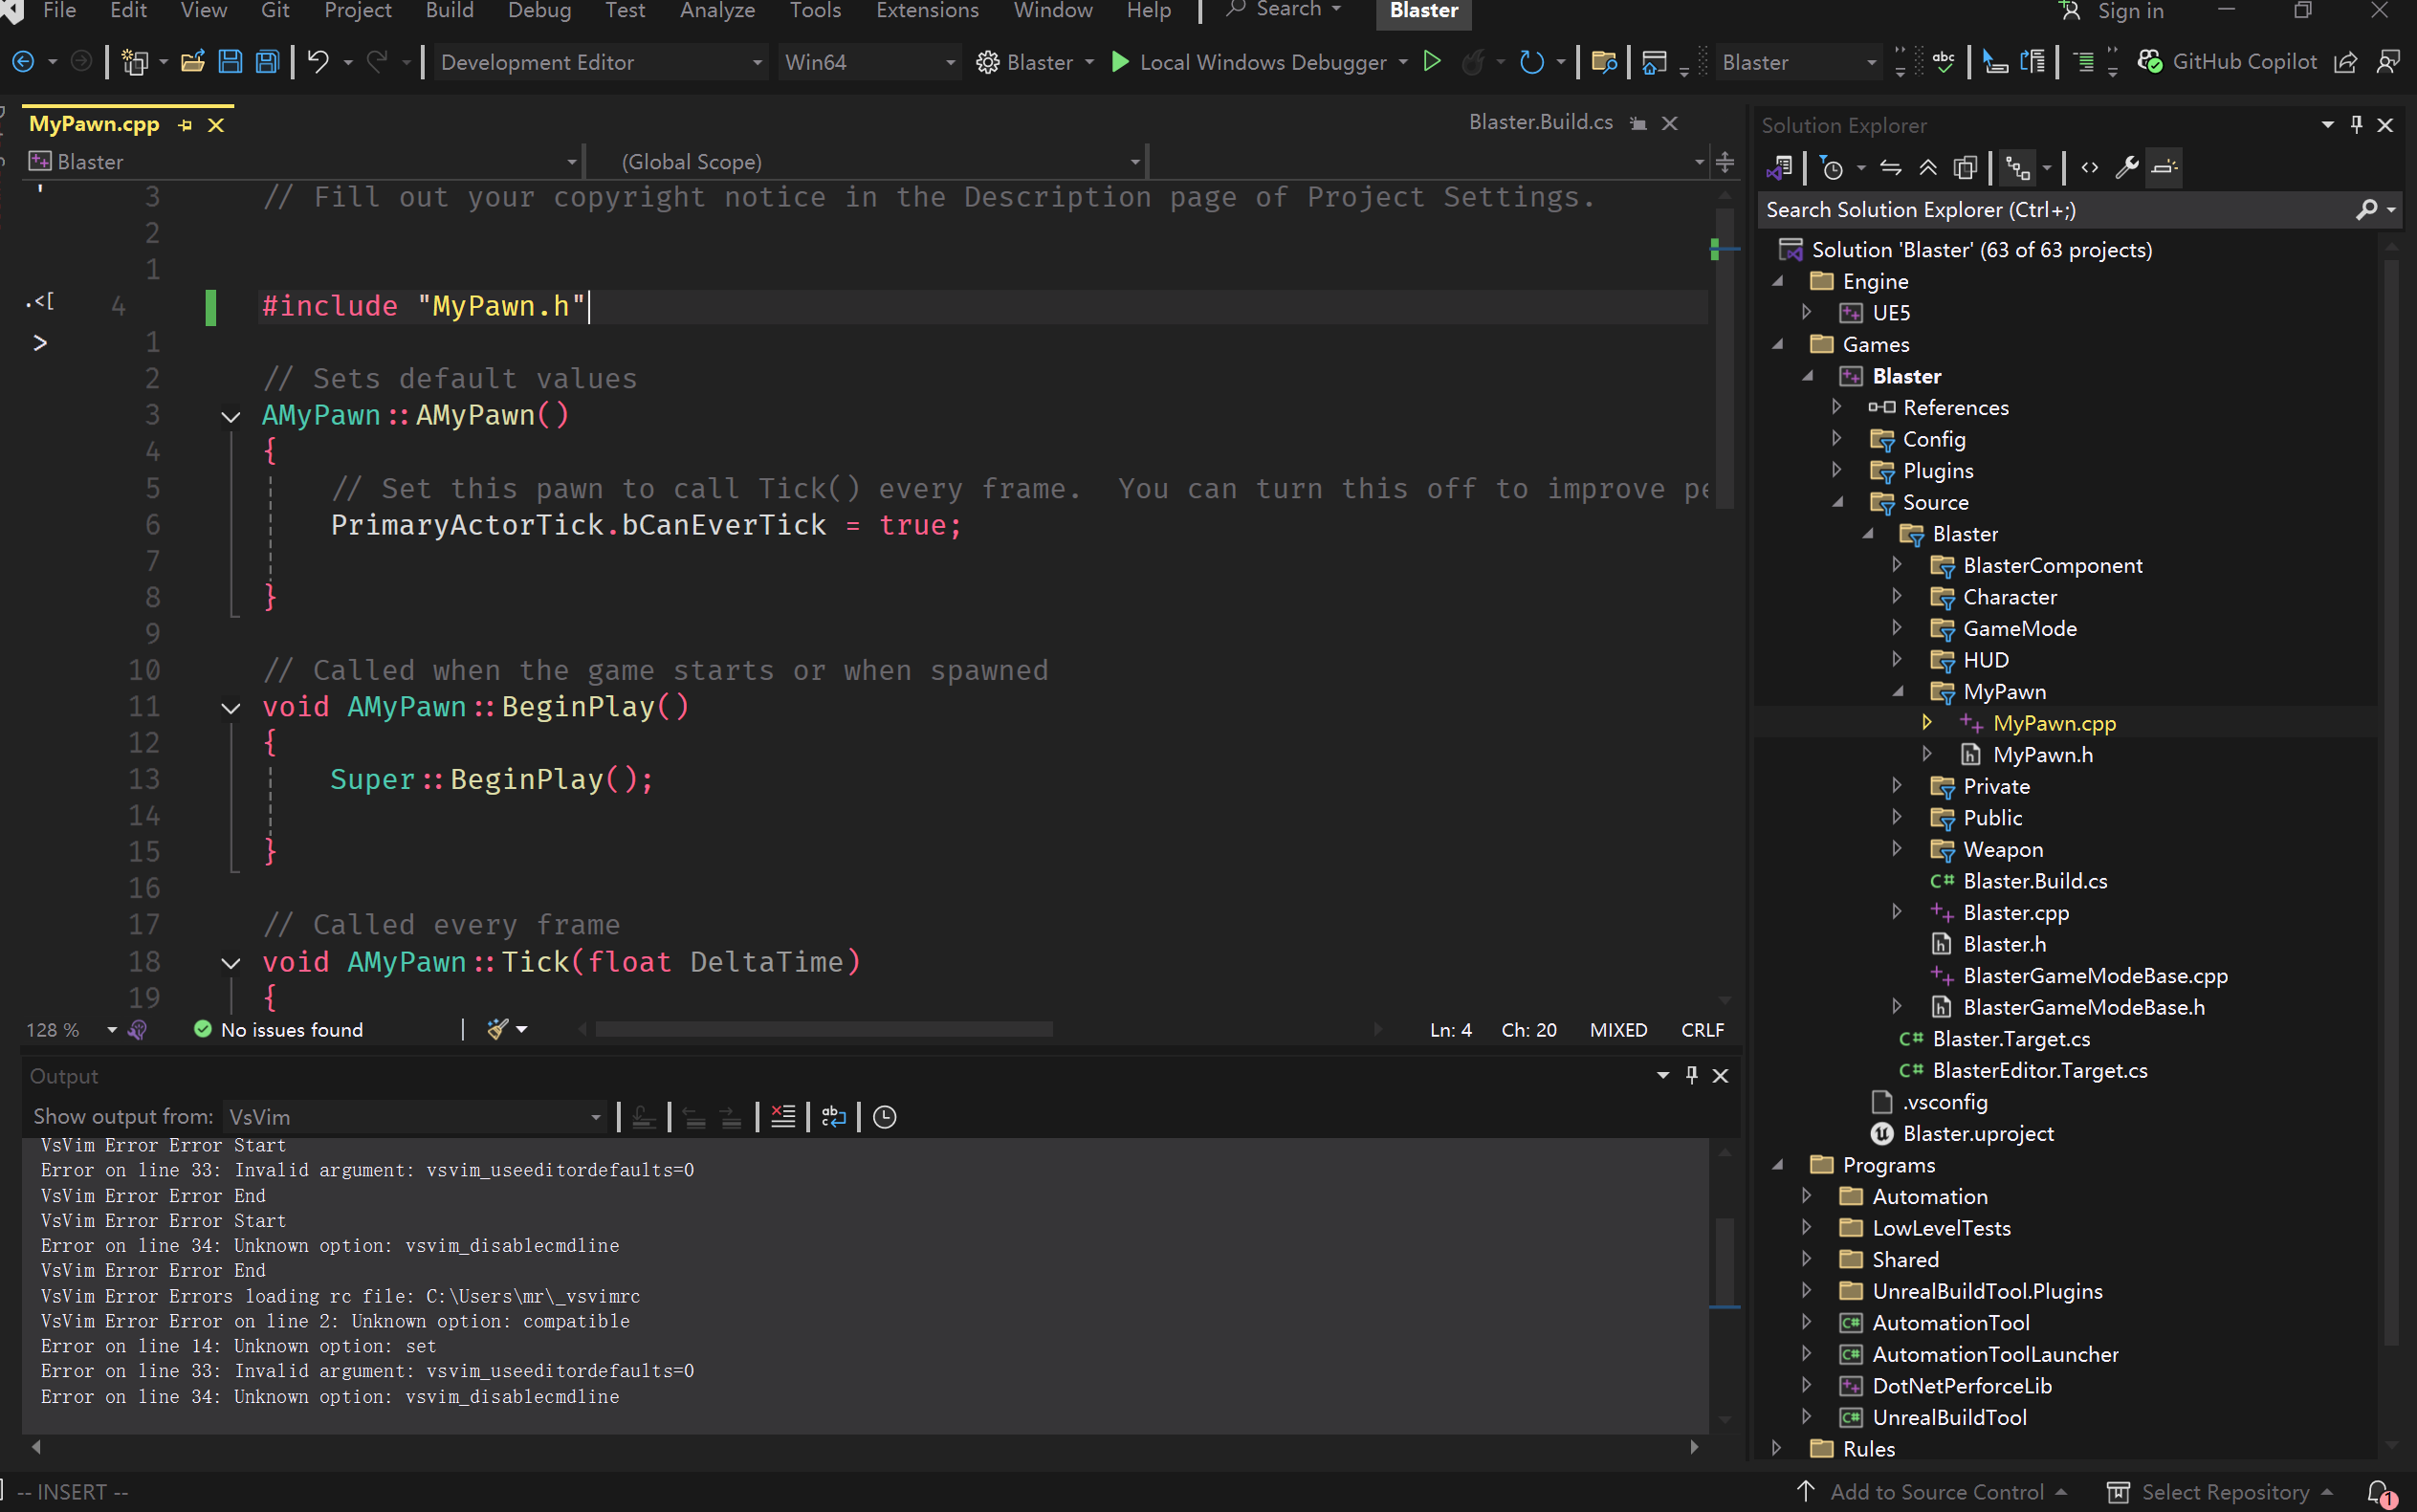This screenshot has height=1512, width=2417.
Task: Switch to the Blaster.Build.cs tab
Action: [x=1541, y=122]
